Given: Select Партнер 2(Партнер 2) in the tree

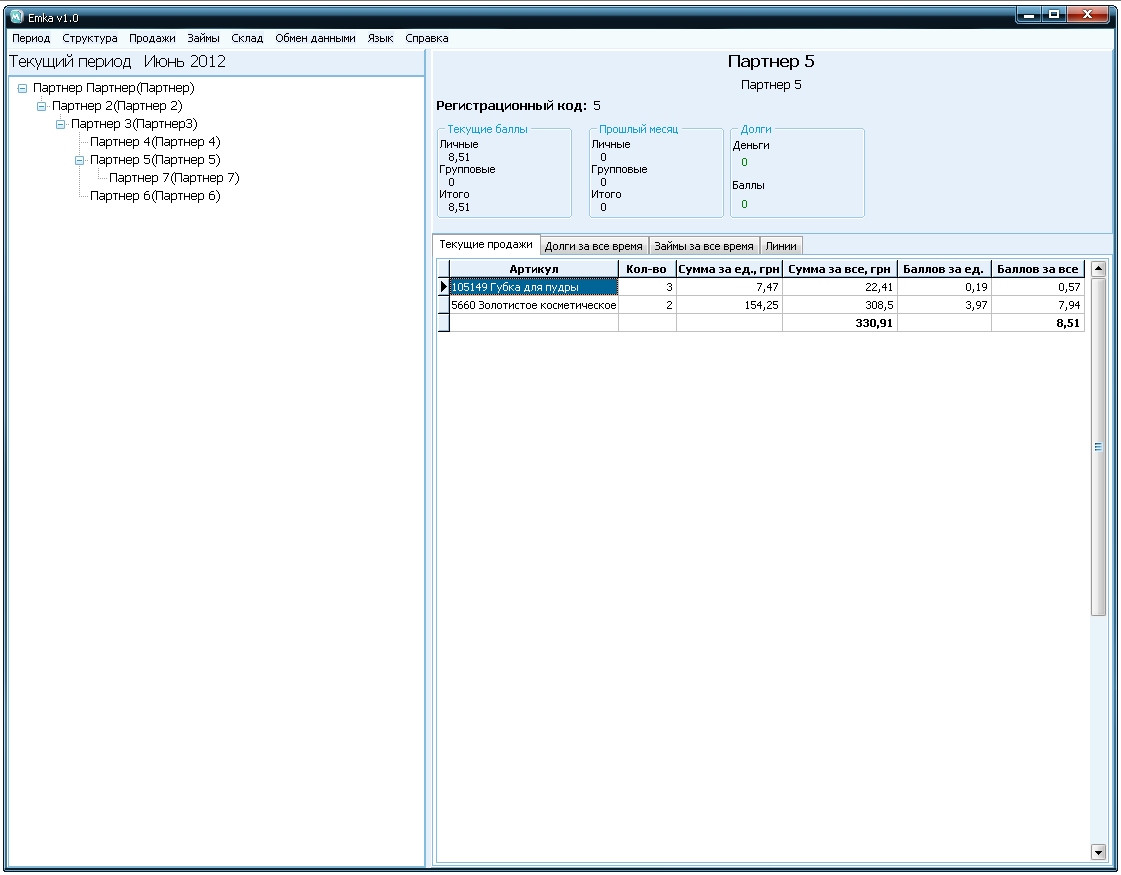Looking at the screenshot, I should (x=117, y=106).
